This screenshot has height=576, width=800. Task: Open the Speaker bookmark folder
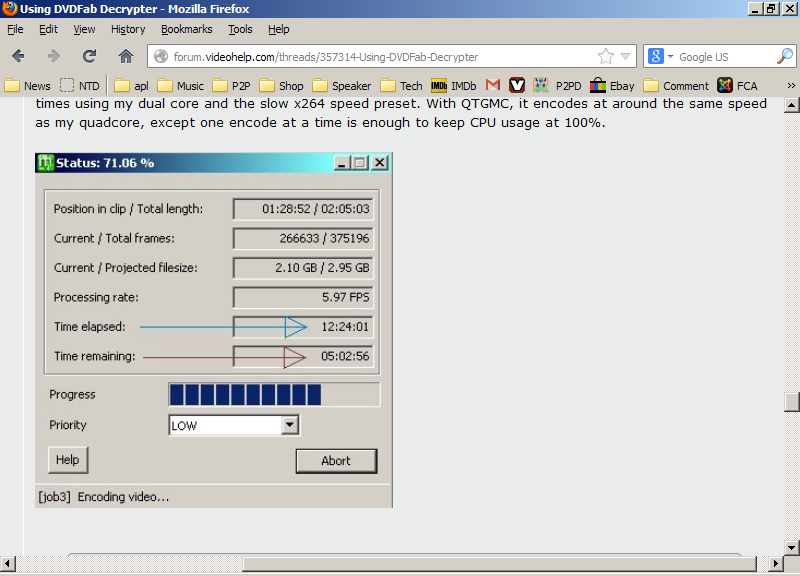[x=342, y=86]
